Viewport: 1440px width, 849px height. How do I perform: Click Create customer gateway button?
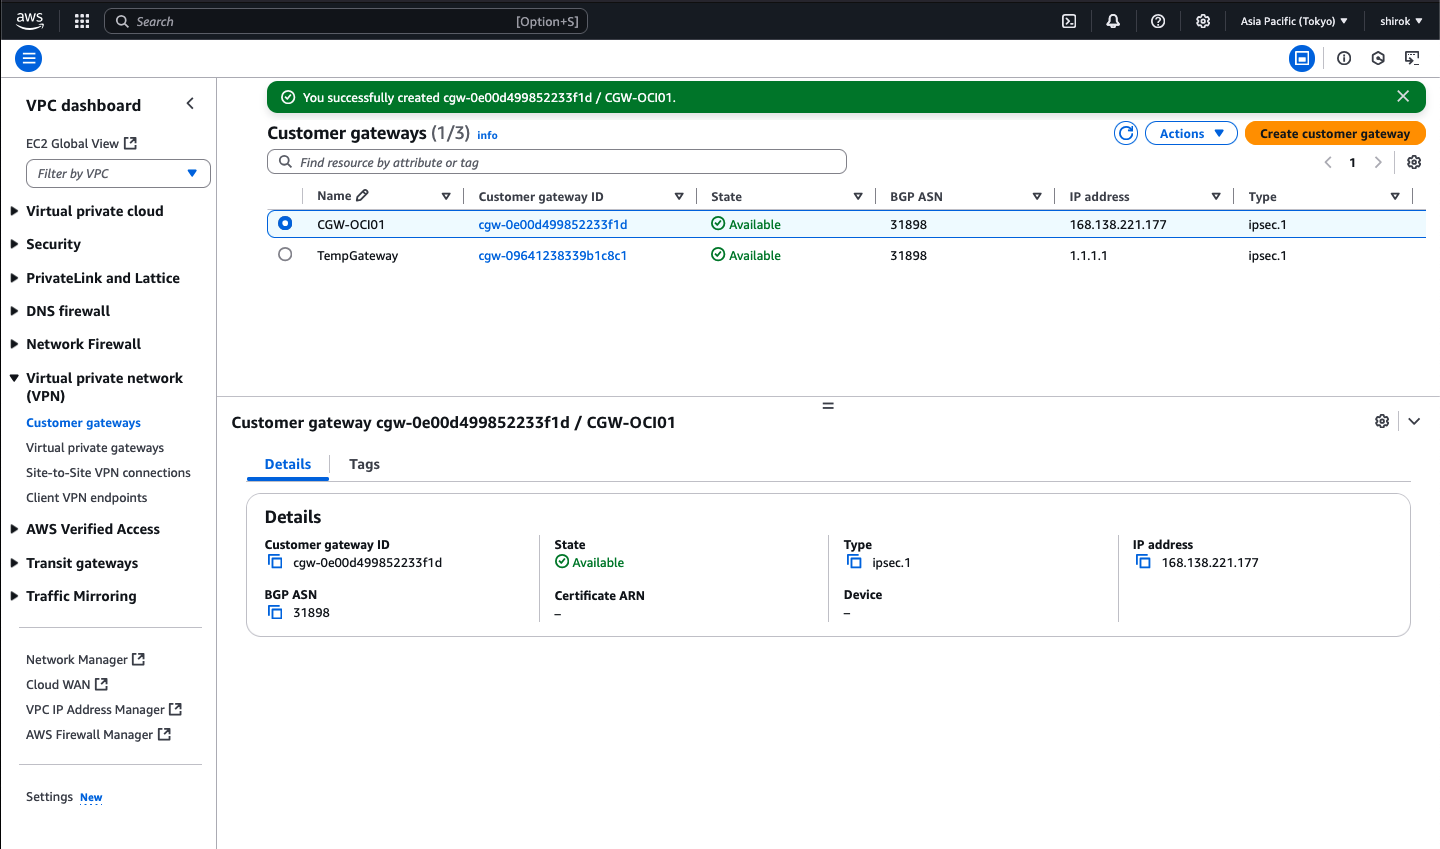1335,133
